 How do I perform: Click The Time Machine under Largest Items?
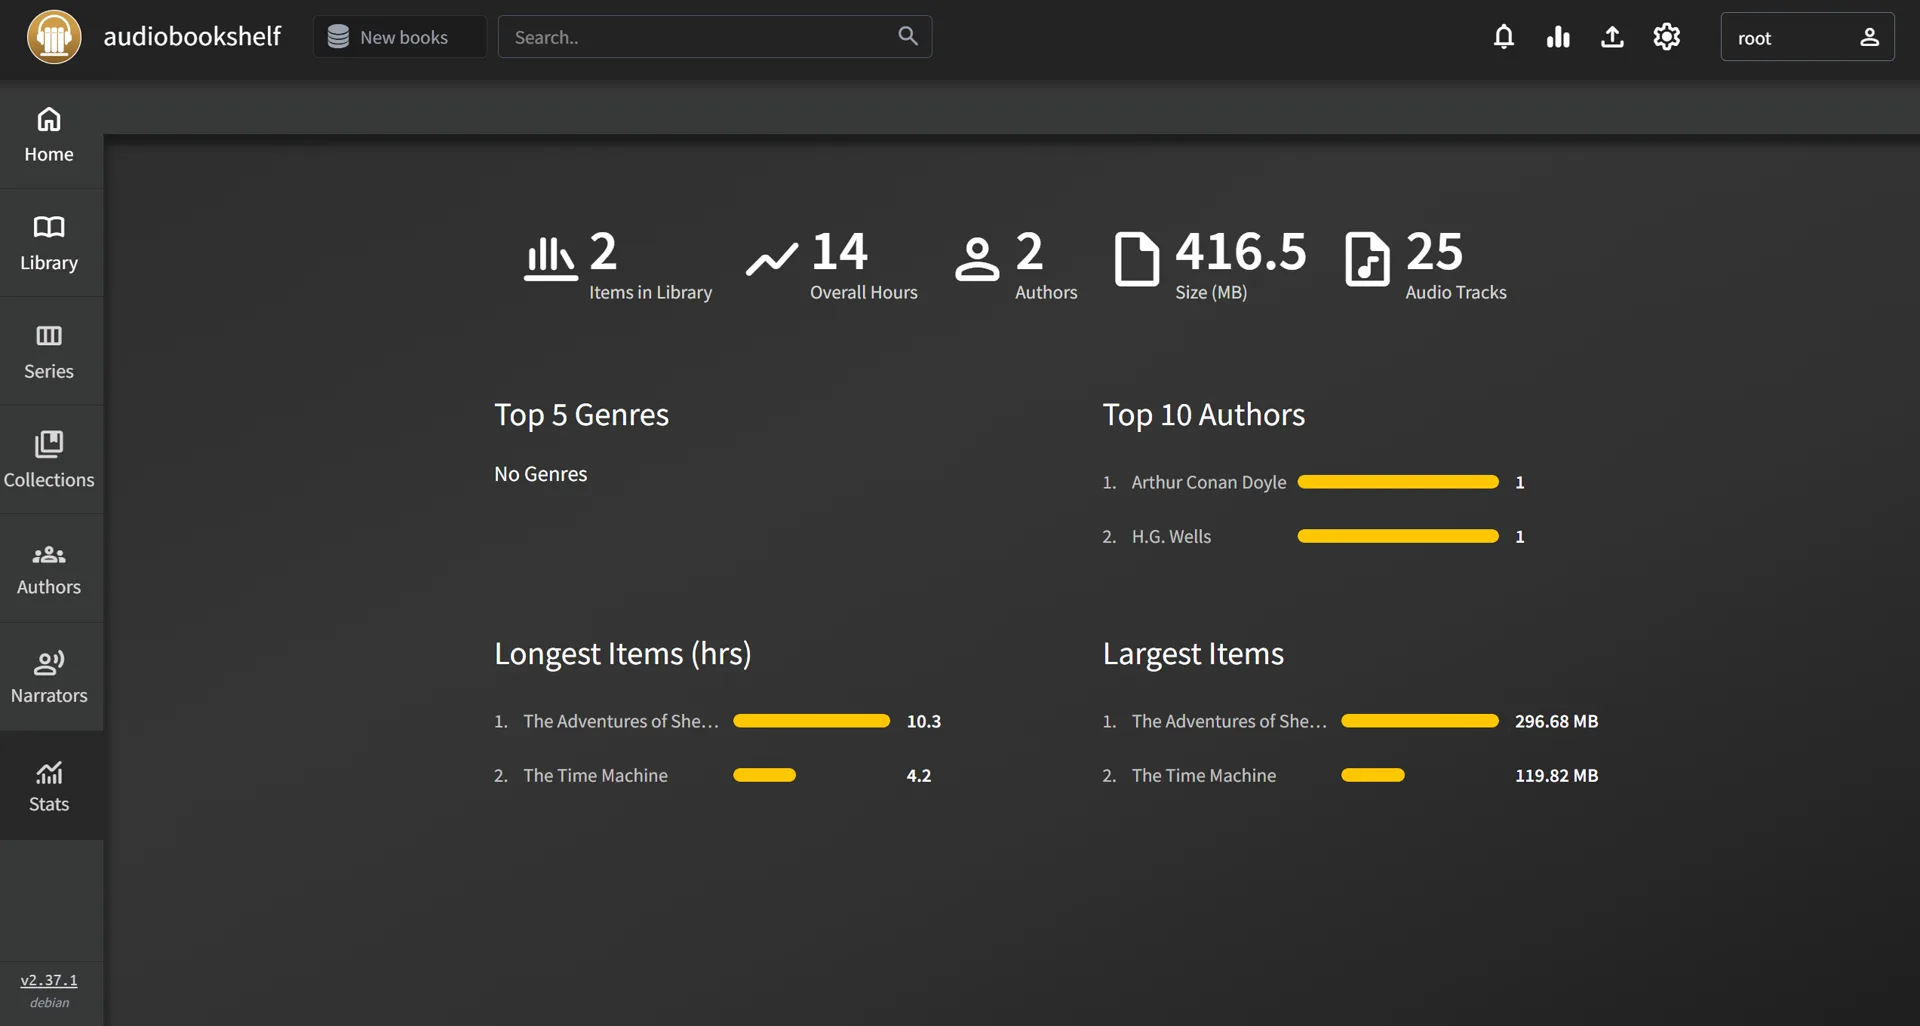coord(1203,775)
